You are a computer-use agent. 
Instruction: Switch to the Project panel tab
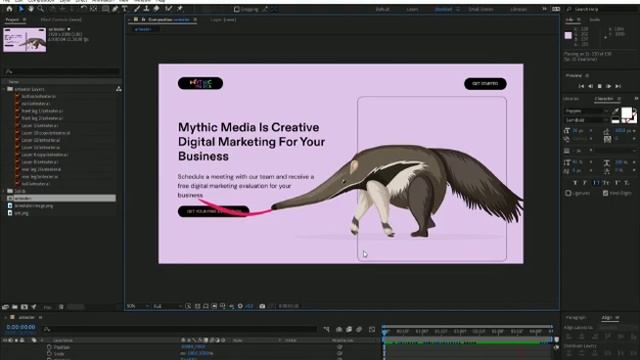click(12, 20)
